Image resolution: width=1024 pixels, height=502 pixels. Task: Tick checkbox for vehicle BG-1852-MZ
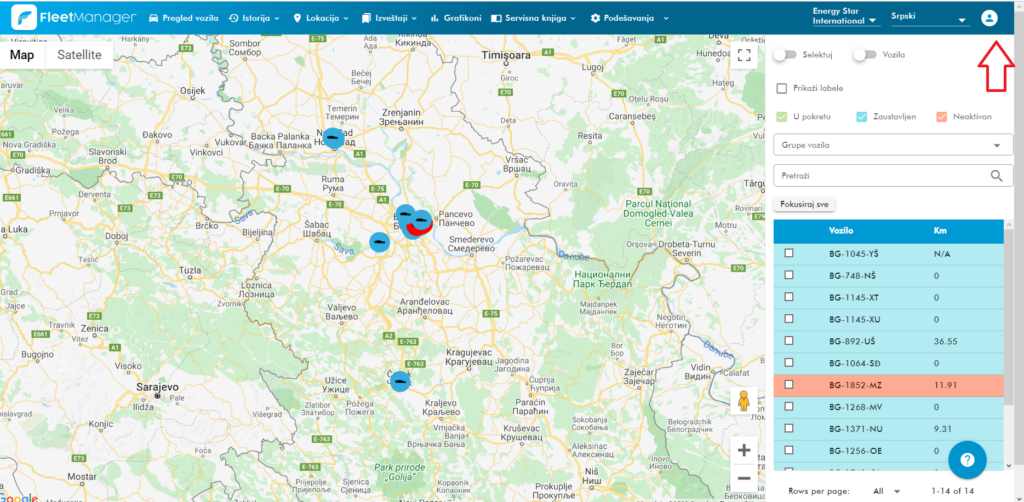click(x=789, y=384)
